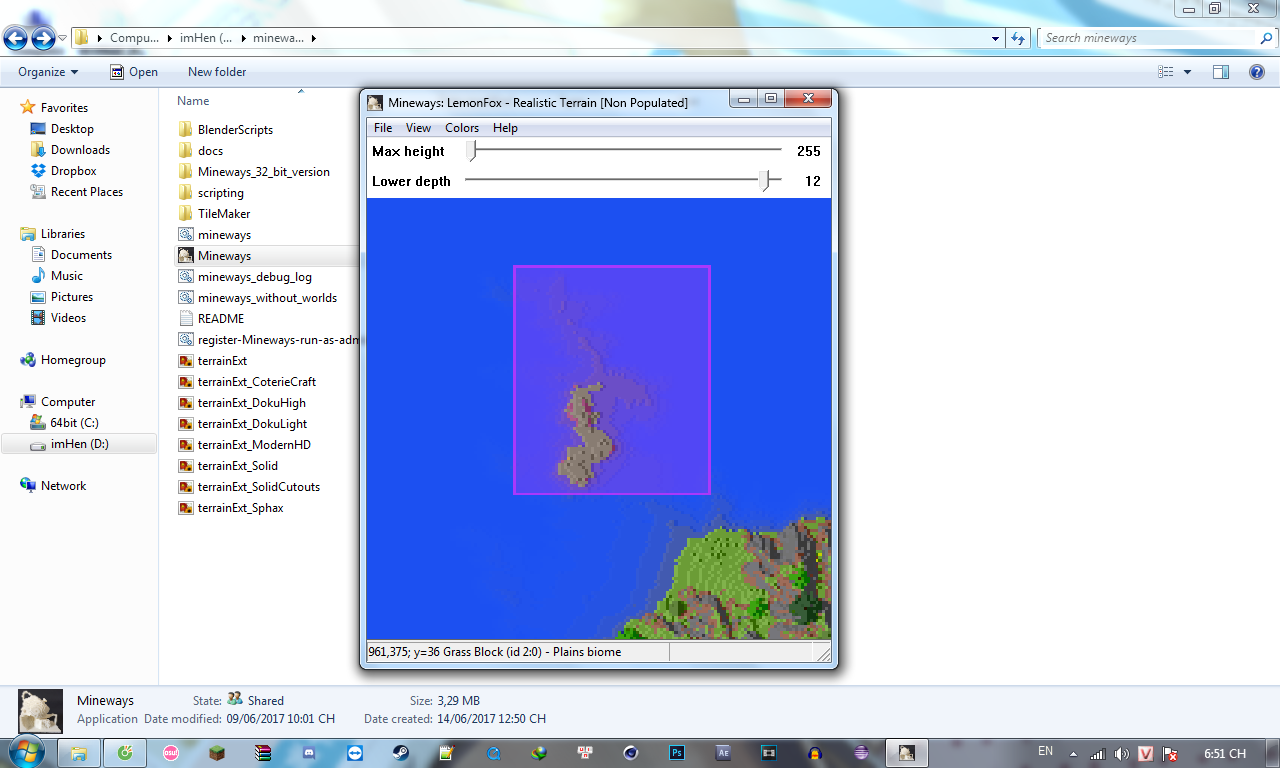The width and height of the screenshot is (1280, 768).
Task: Expand the change view options arrow
Action: 1188,72
